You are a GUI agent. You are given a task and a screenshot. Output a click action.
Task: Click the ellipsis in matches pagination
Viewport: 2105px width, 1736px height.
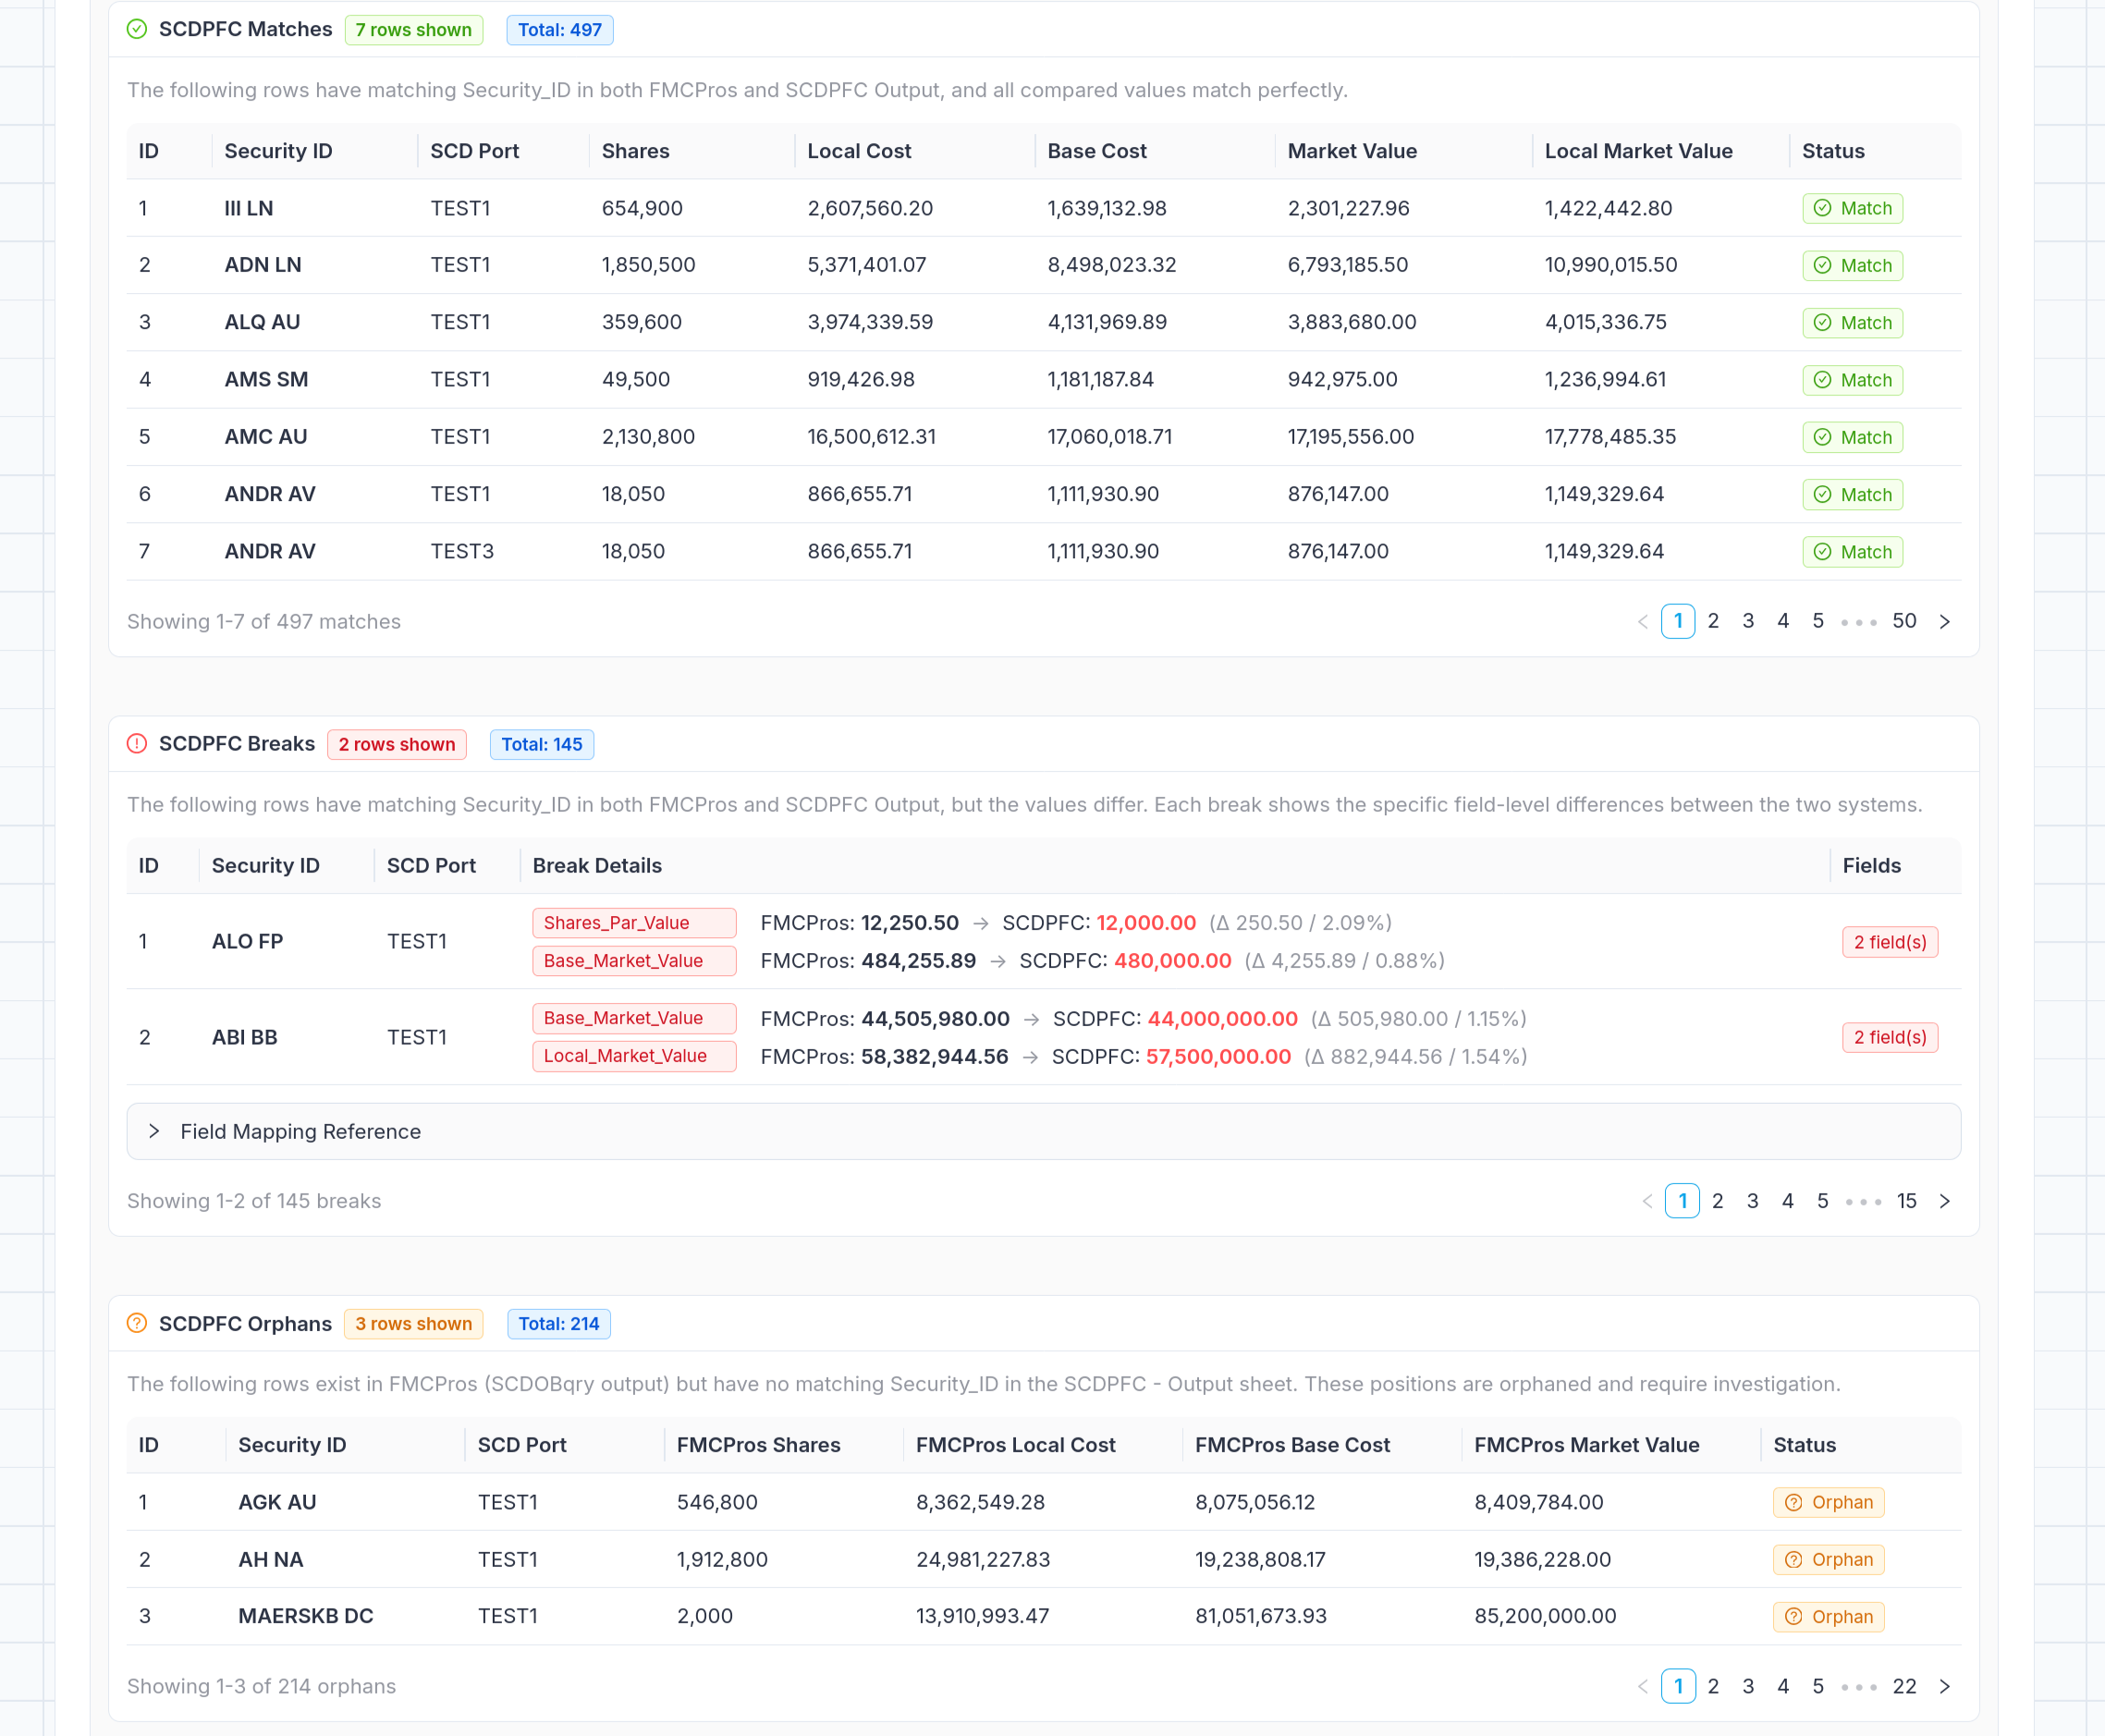click(x=1859, y=622)
